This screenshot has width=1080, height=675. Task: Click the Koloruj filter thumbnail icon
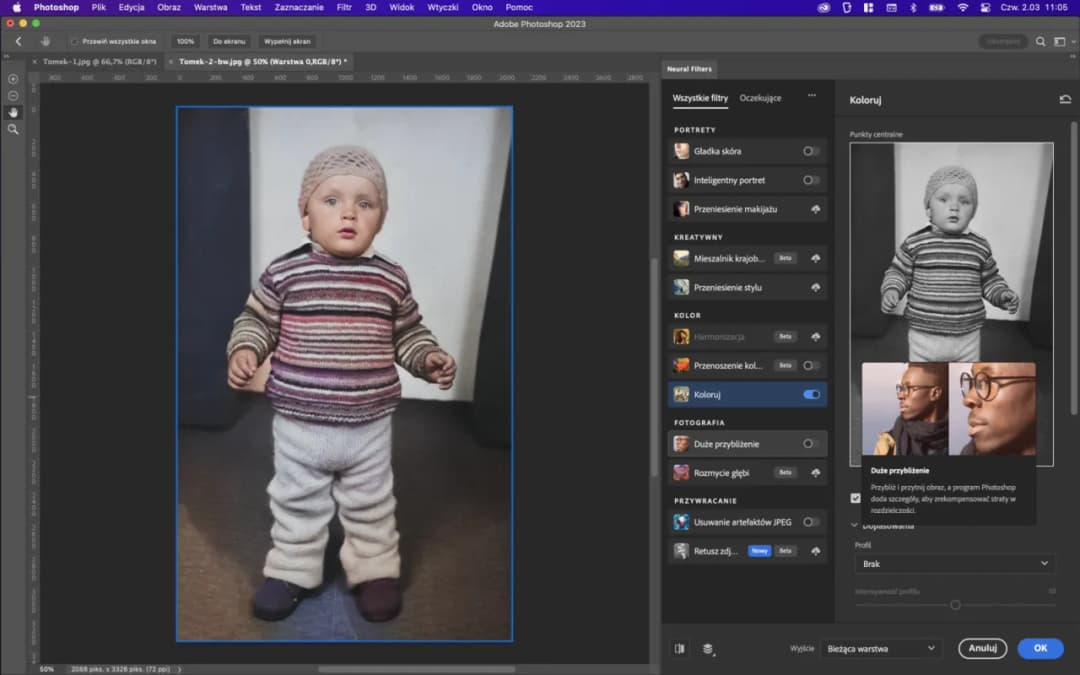point(682,394)
